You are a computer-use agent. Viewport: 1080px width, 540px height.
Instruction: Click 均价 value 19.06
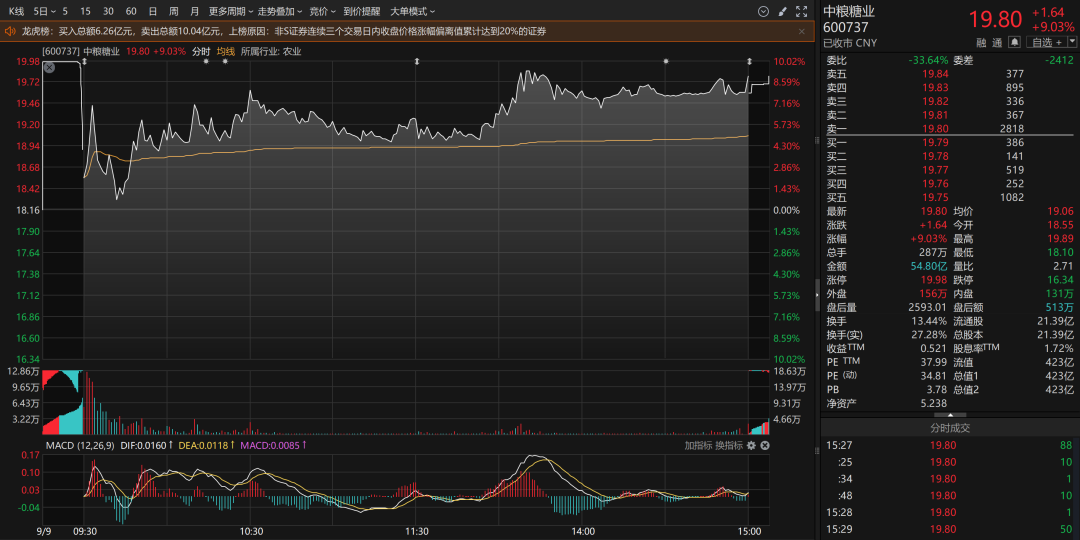[1063, 211]
